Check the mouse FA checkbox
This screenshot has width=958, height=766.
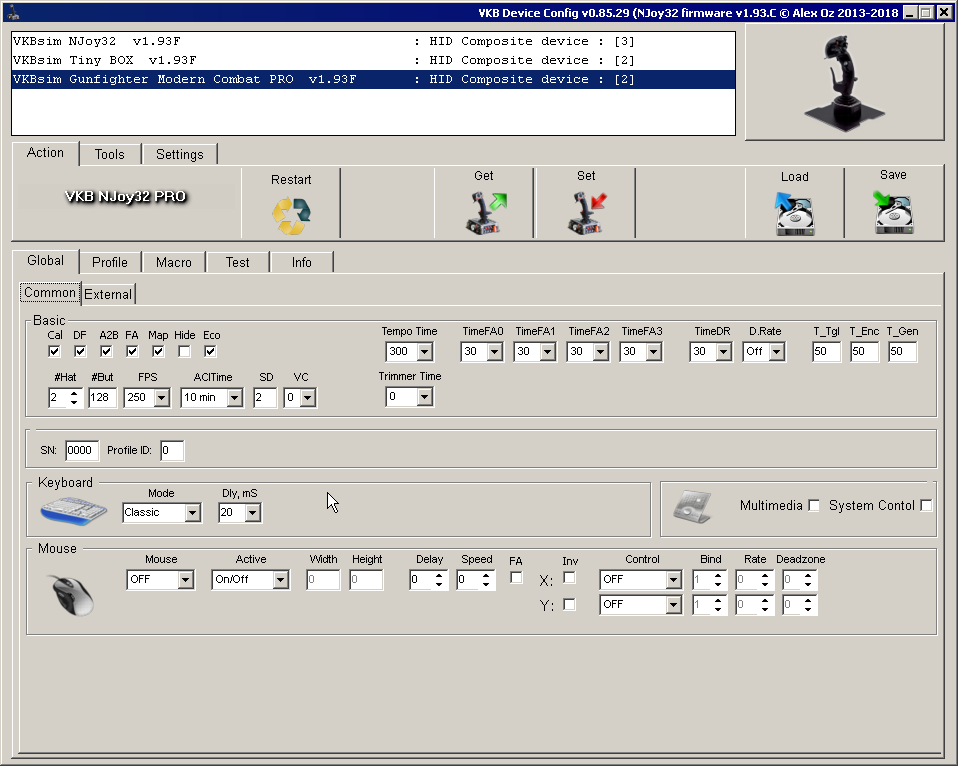click(x=516, y=577)
